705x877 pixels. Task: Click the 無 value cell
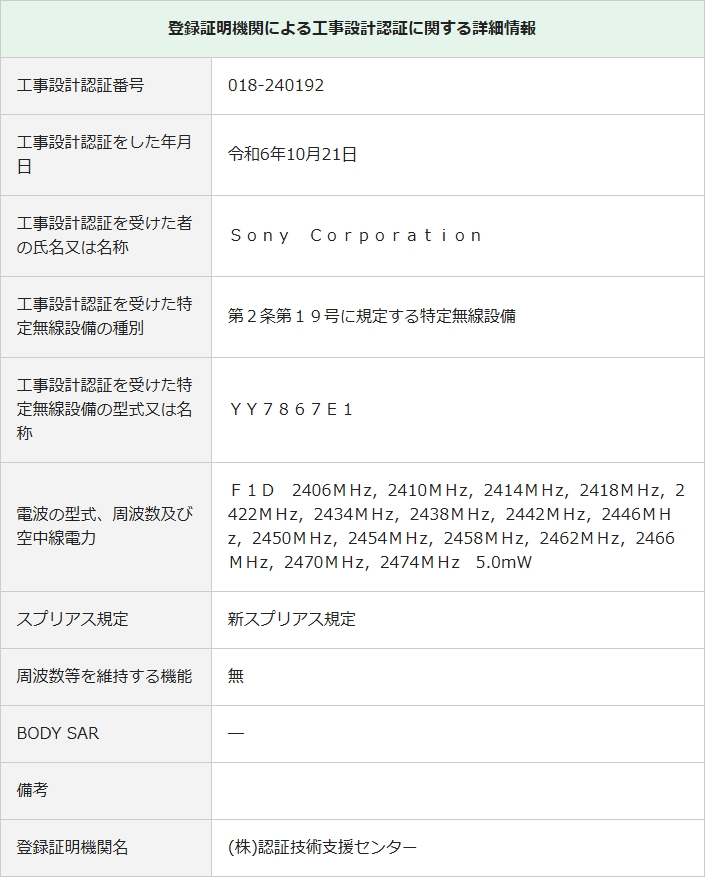point(458,677)
